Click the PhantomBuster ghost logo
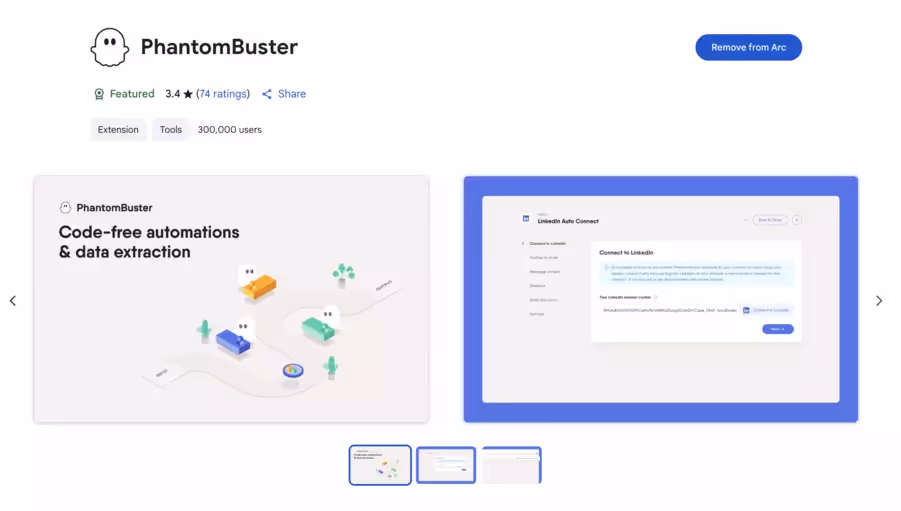901x511 pixels. click(109, 47)
